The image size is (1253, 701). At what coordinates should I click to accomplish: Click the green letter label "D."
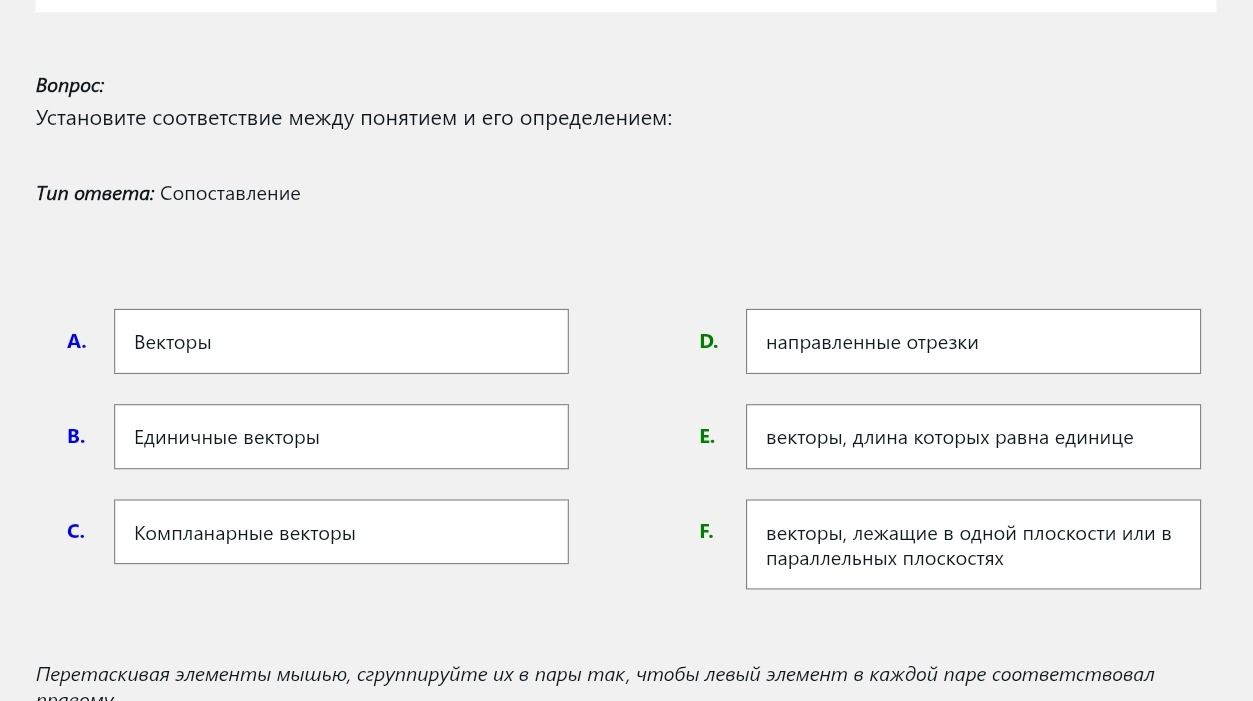[x=709, y=342]
